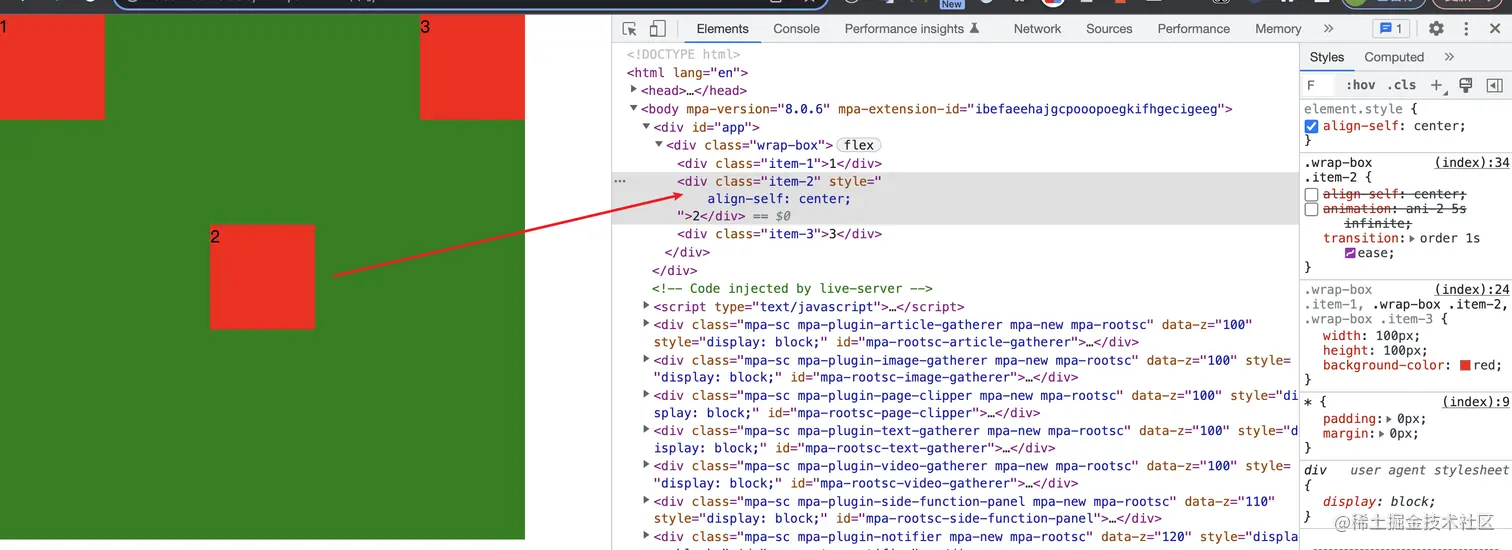Image resolution: width=1512 pixels, height=550 pixels.
Task: Click the 'Code injected by live-server' comment
Action: pos(792,288)
